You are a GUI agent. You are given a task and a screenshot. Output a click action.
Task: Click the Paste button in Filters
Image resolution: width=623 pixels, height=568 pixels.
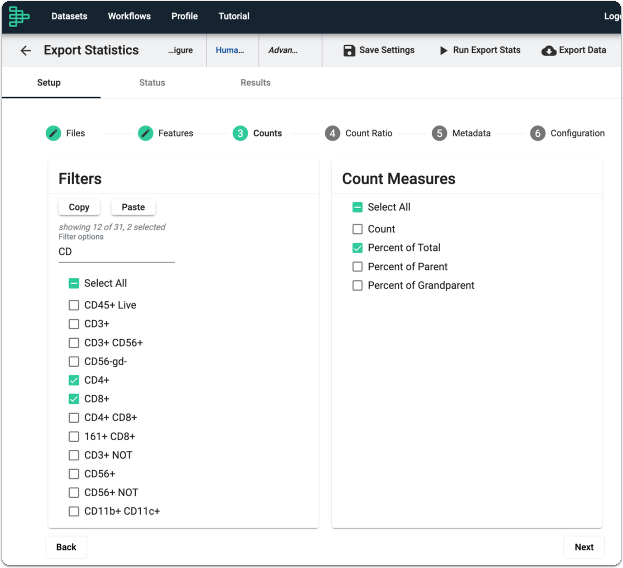coord(133,207)
